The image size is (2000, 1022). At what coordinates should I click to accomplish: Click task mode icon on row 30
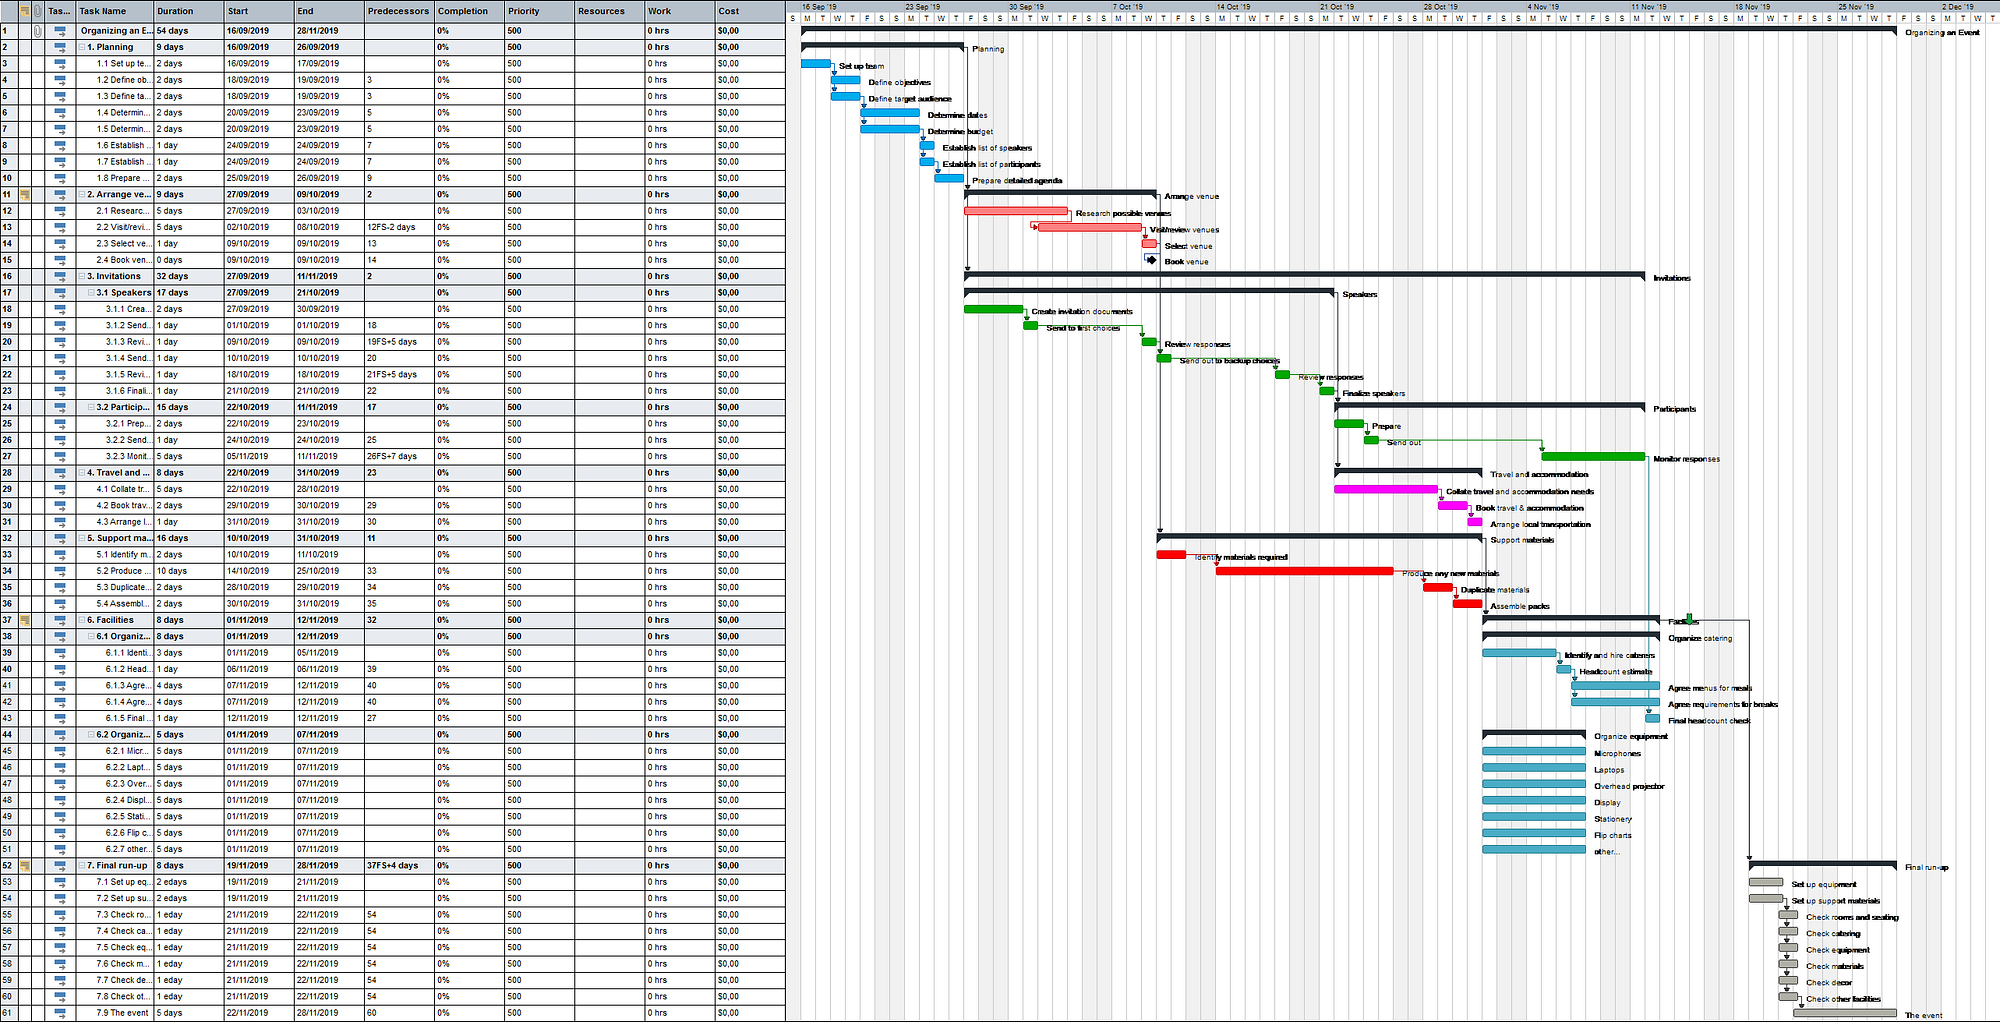[x=60, y=505]
